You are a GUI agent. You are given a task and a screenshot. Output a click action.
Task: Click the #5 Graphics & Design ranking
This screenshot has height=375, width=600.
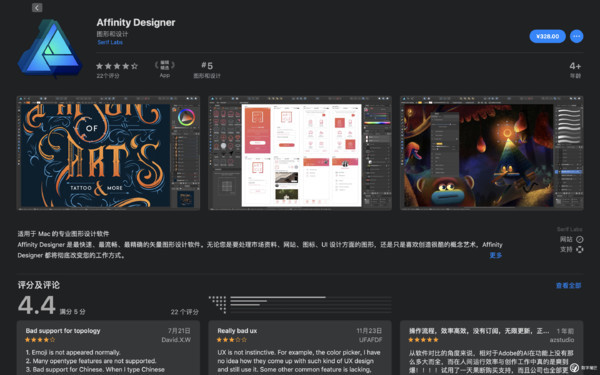207,70
